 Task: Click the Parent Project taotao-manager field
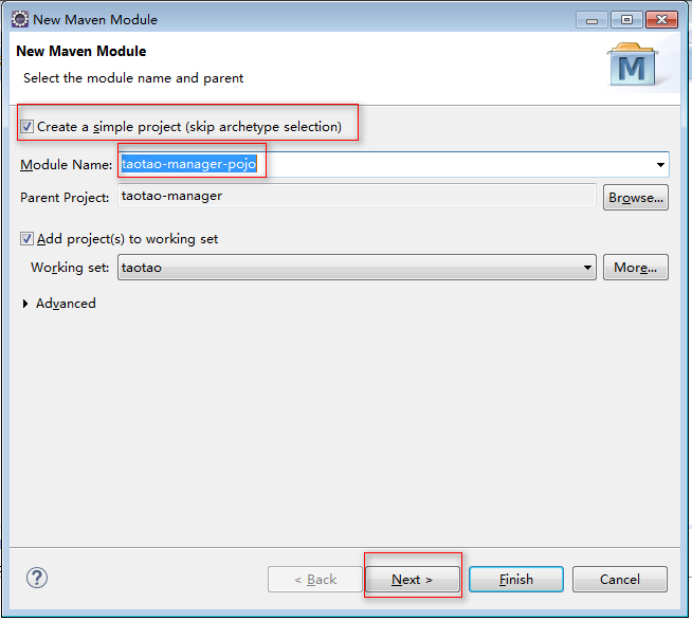357,196
